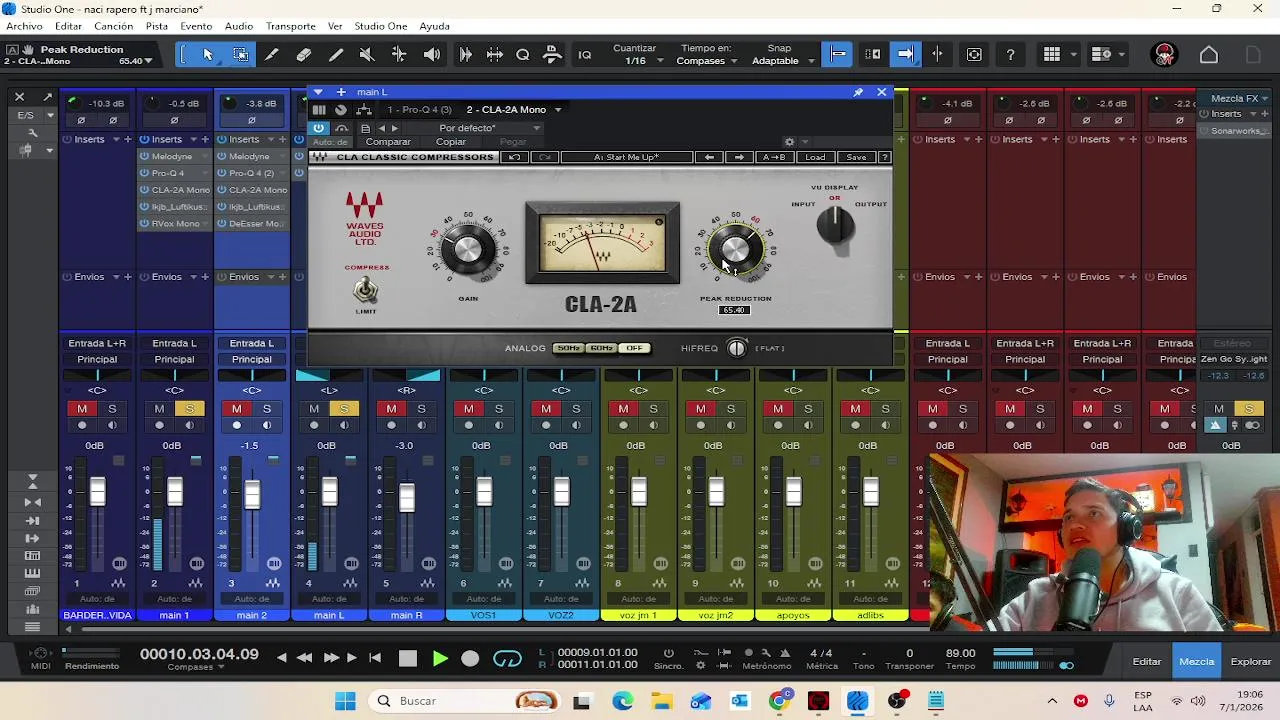
Task: Toggle solo on main 1 channel
Action: coord(189,409)
